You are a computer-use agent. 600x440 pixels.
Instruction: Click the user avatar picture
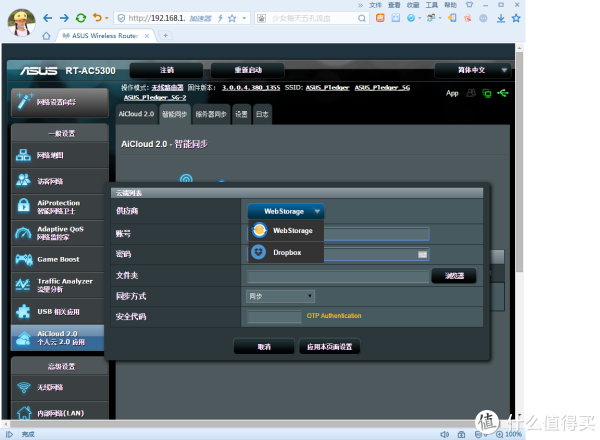(21, 23)
